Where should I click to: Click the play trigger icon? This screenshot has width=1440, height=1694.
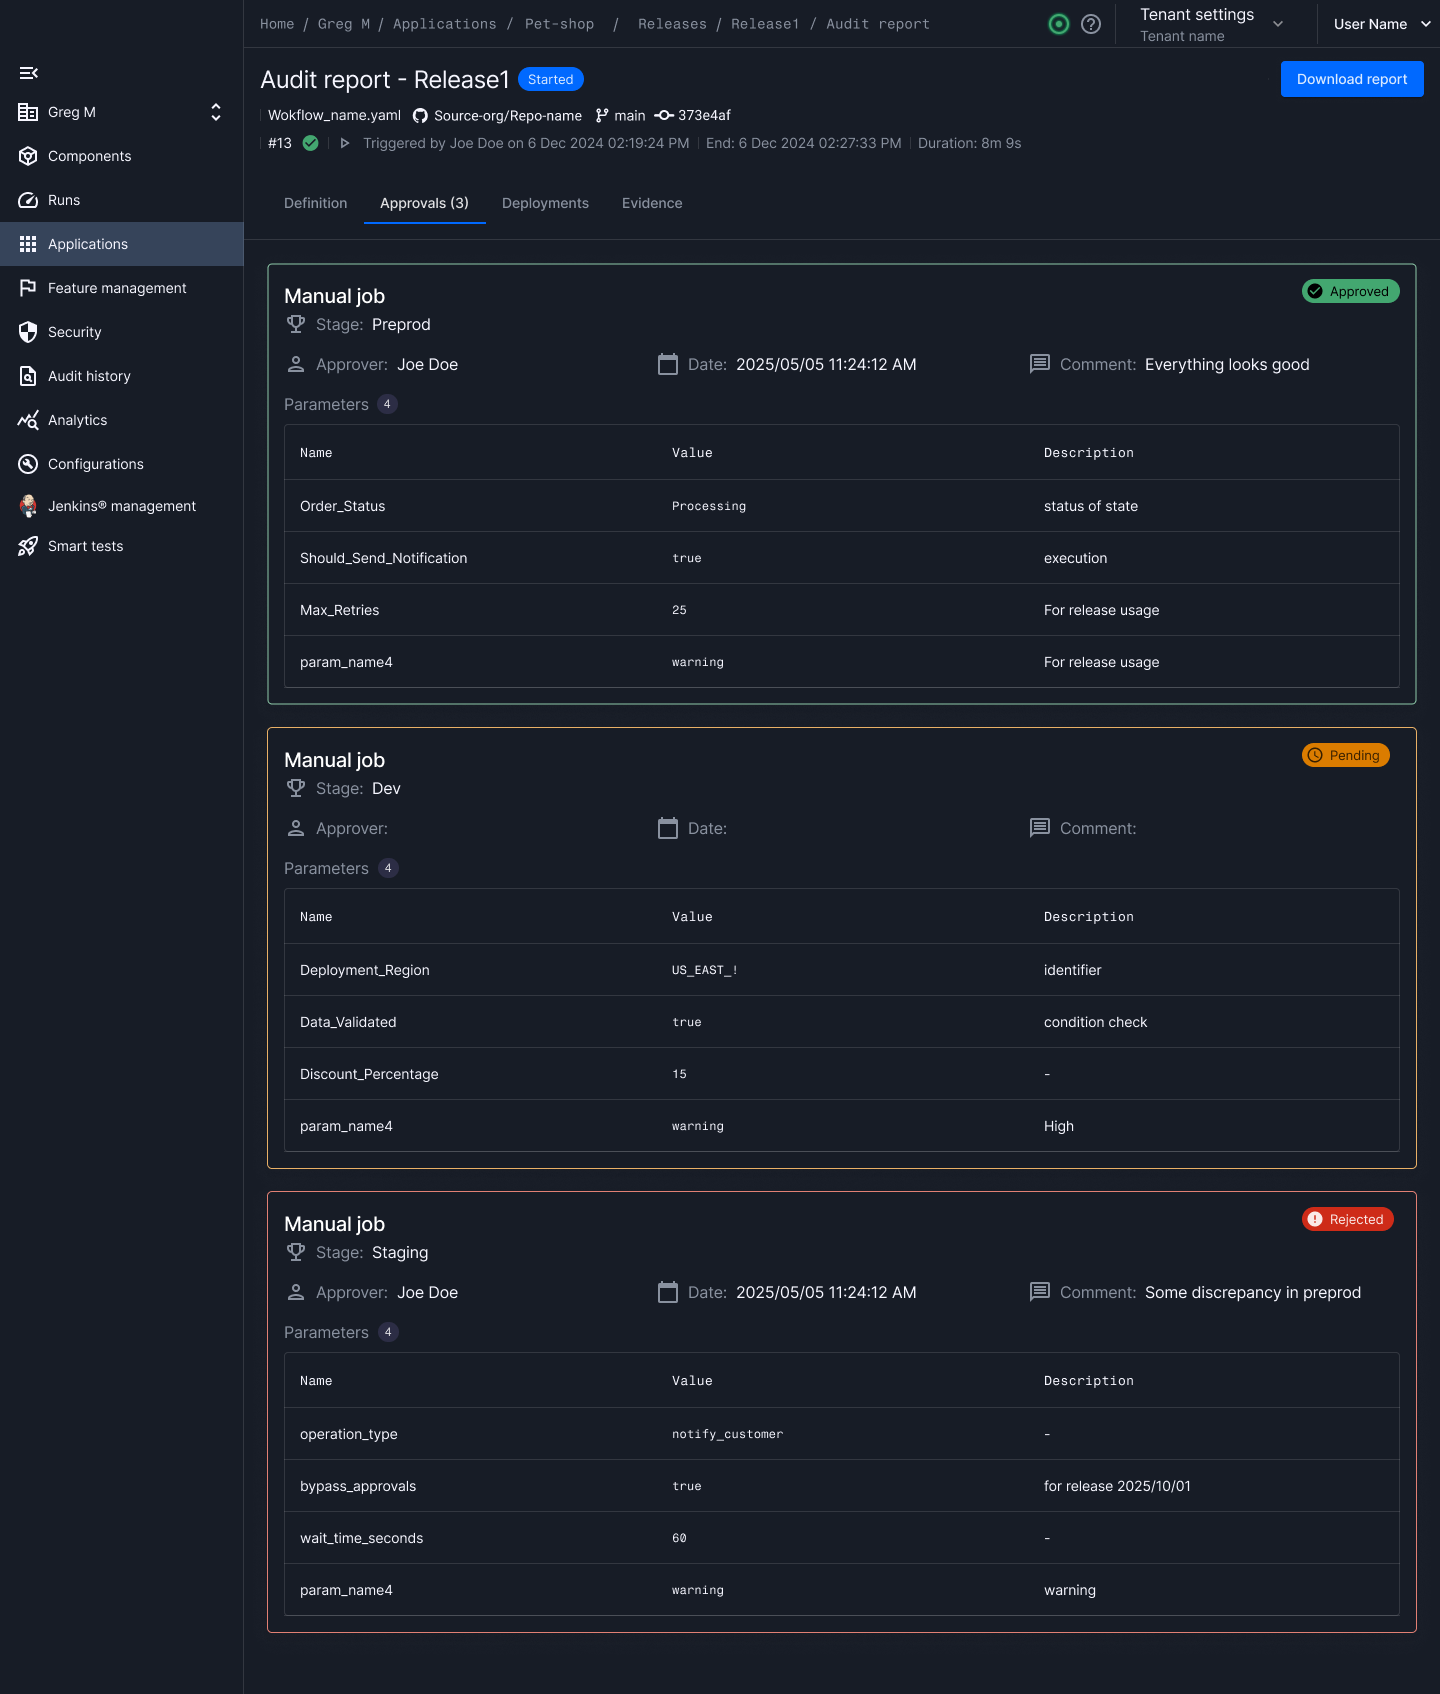click(345, 143)
